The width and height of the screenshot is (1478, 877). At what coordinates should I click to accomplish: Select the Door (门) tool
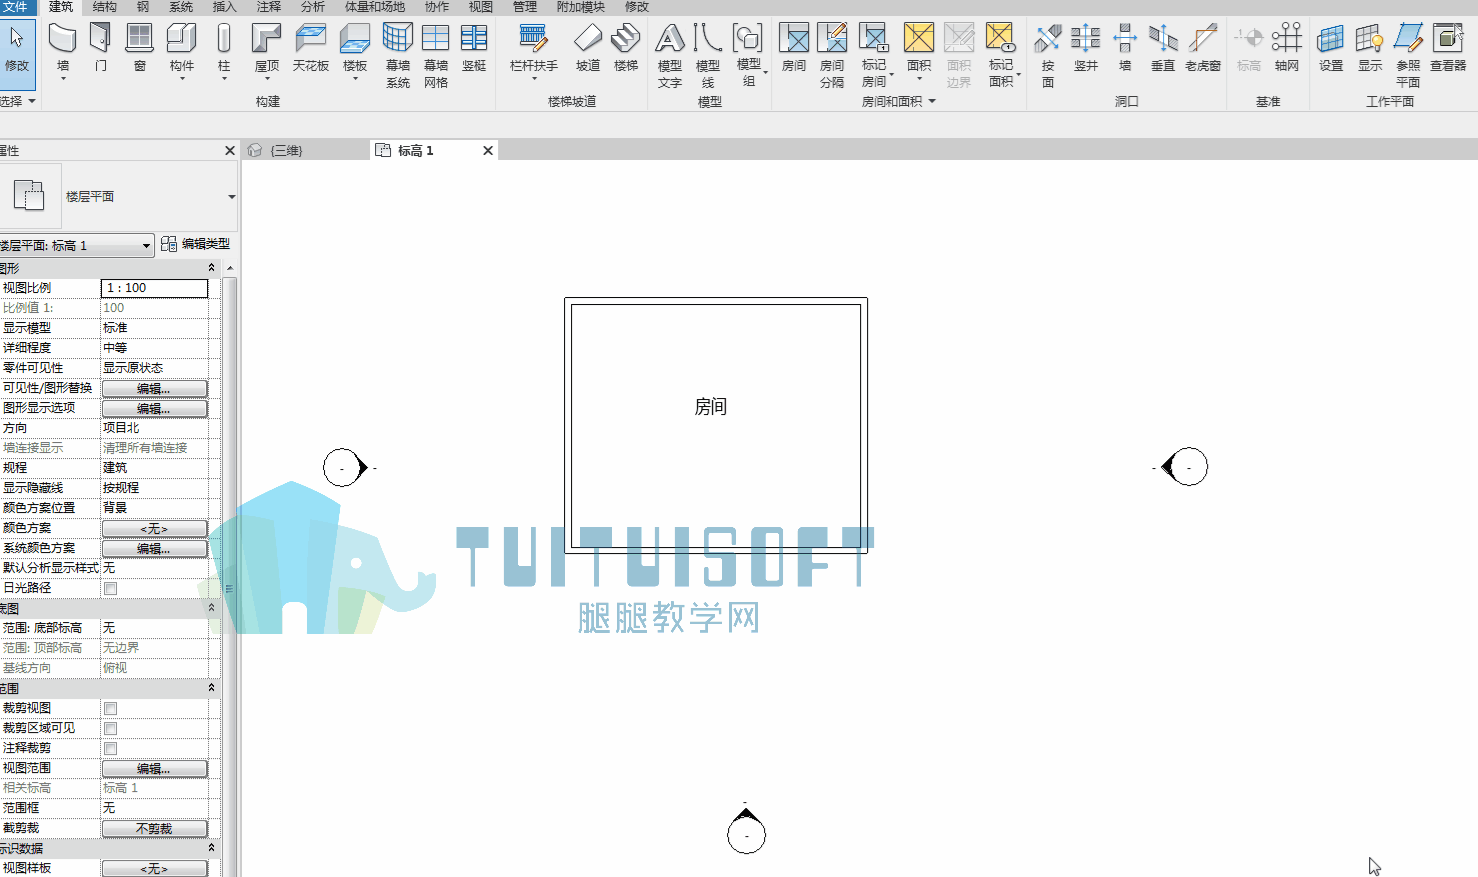pos(100,49)
